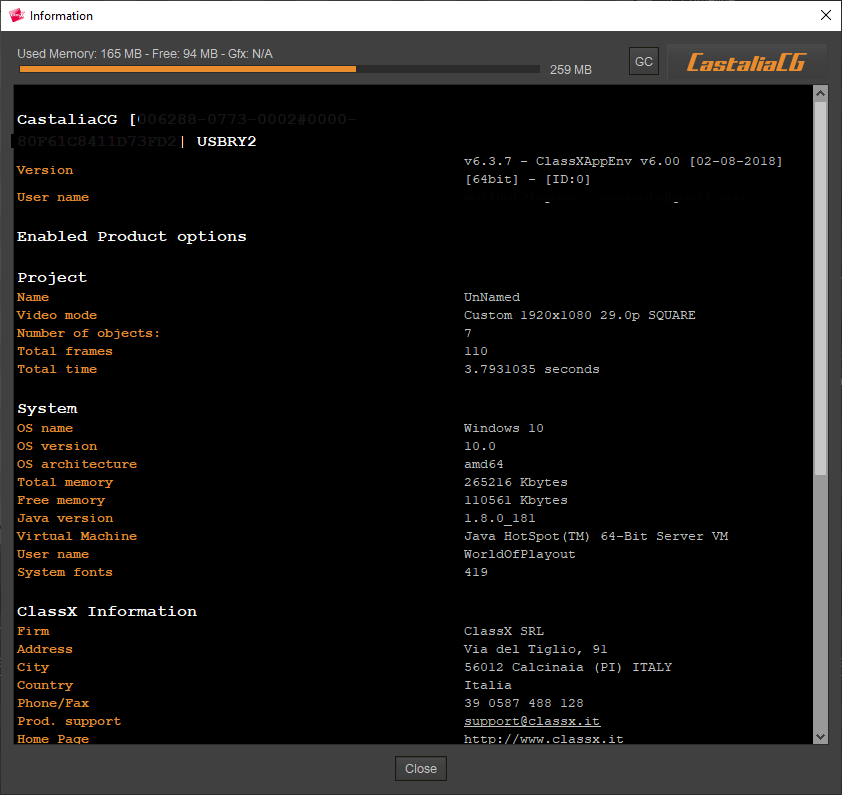The image size is (842, 795).
Task: Select the Version label
Action: 44,170
